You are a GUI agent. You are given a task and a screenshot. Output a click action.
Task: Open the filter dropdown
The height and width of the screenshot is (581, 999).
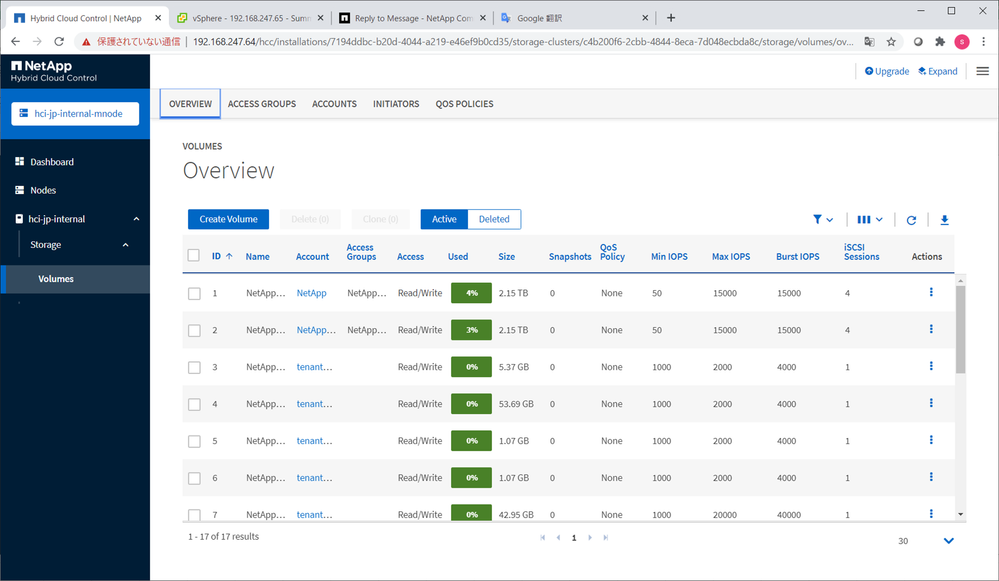(823, 220)
